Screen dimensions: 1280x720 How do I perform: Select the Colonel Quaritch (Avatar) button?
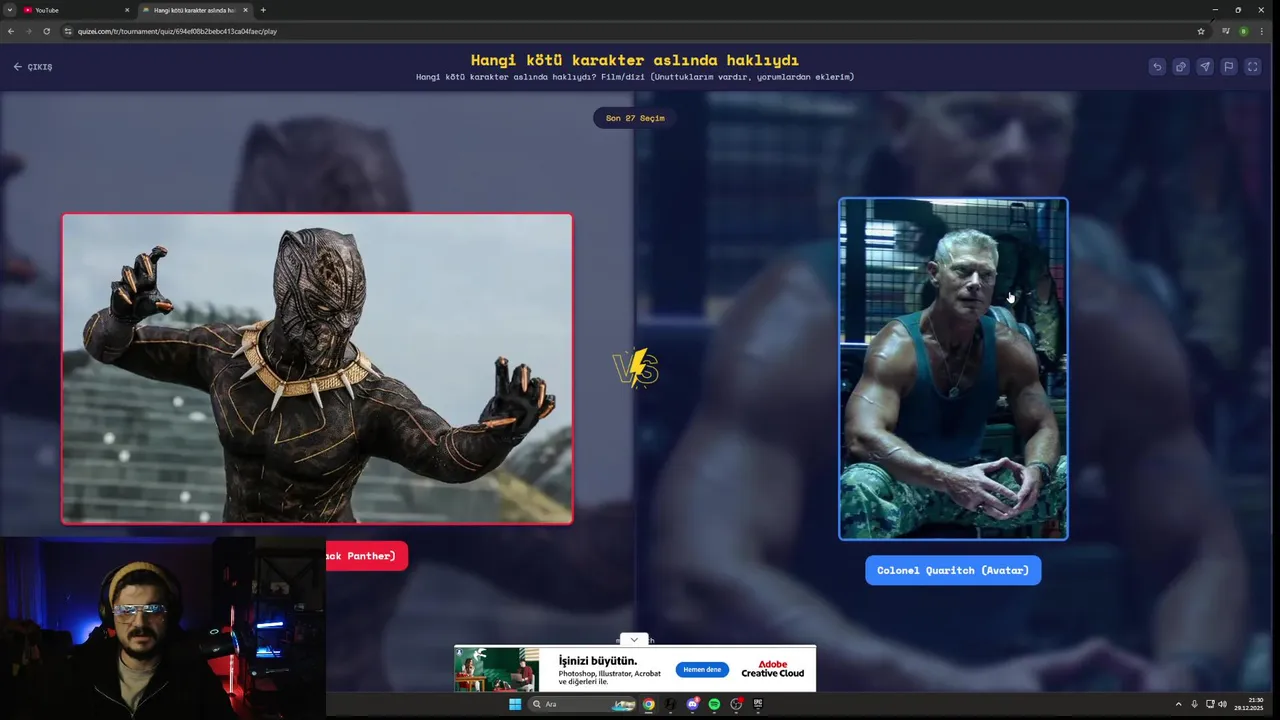(953, 570)
